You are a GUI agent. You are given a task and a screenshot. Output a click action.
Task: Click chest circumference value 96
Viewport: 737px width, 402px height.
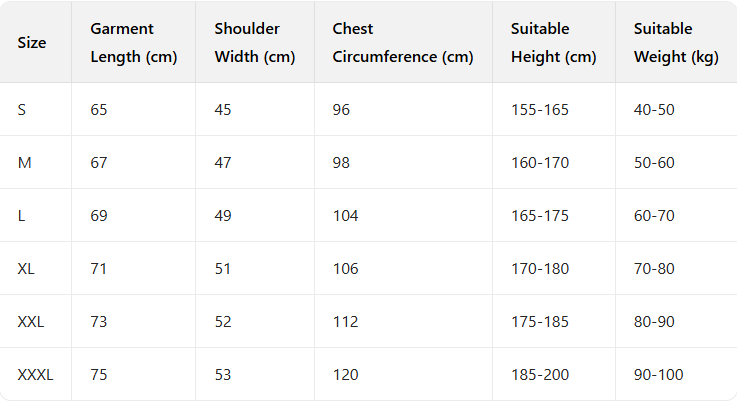click(341, 110)
